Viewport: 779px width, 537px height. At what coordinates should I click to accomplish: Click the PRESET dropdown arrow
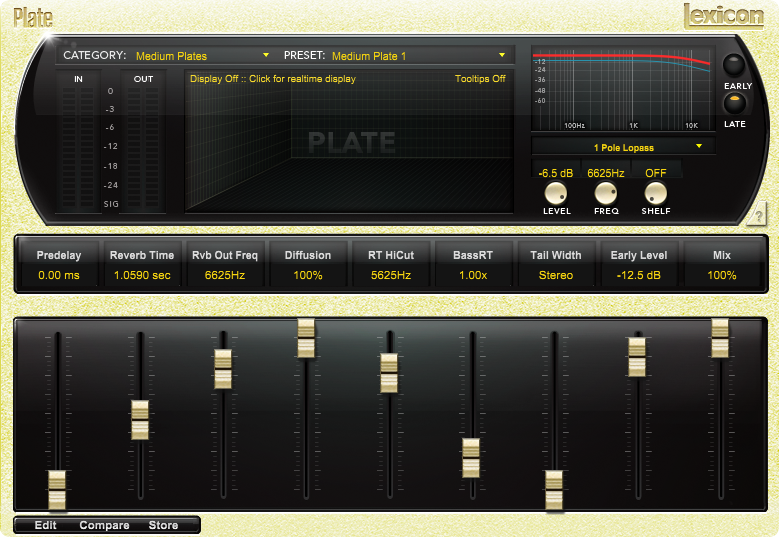coord(502,55)
